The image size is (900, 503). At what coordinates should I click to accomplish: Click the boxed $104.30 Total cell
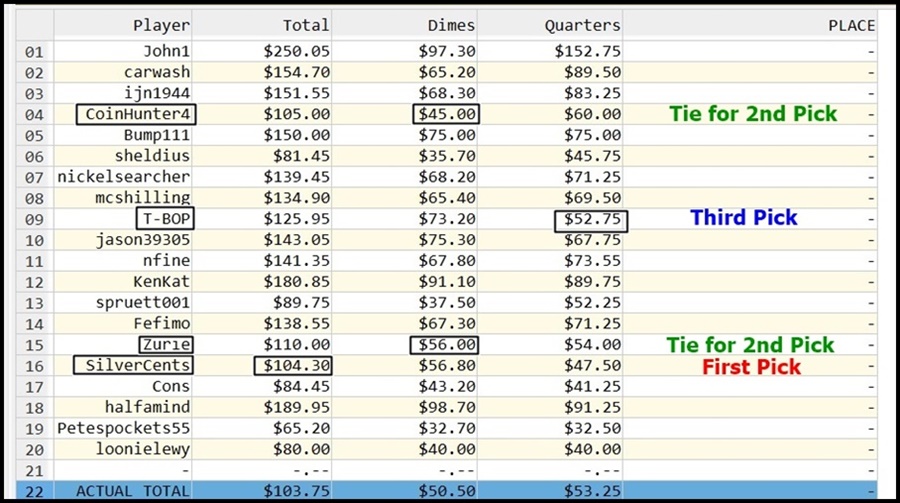(293, 366)
